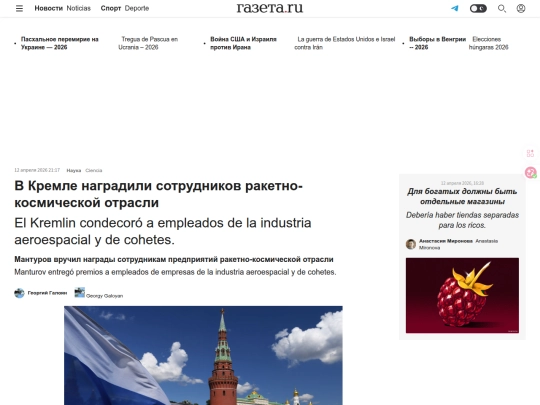Open the Наука category link

tap(74, 170)
